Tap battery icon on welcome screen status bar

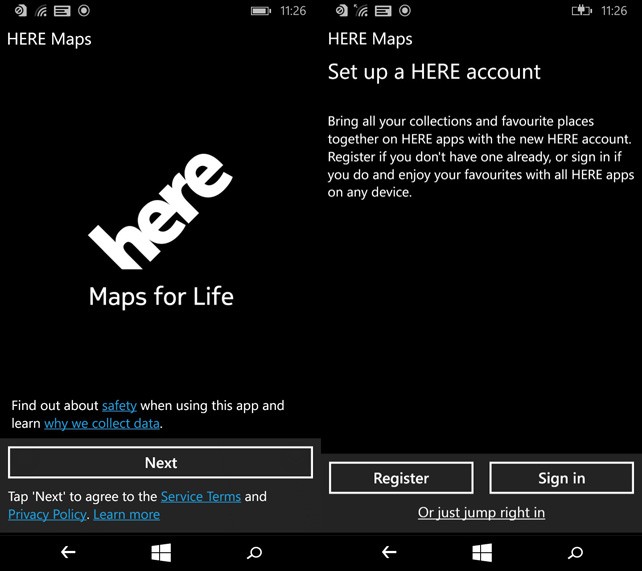pos(260,11)
